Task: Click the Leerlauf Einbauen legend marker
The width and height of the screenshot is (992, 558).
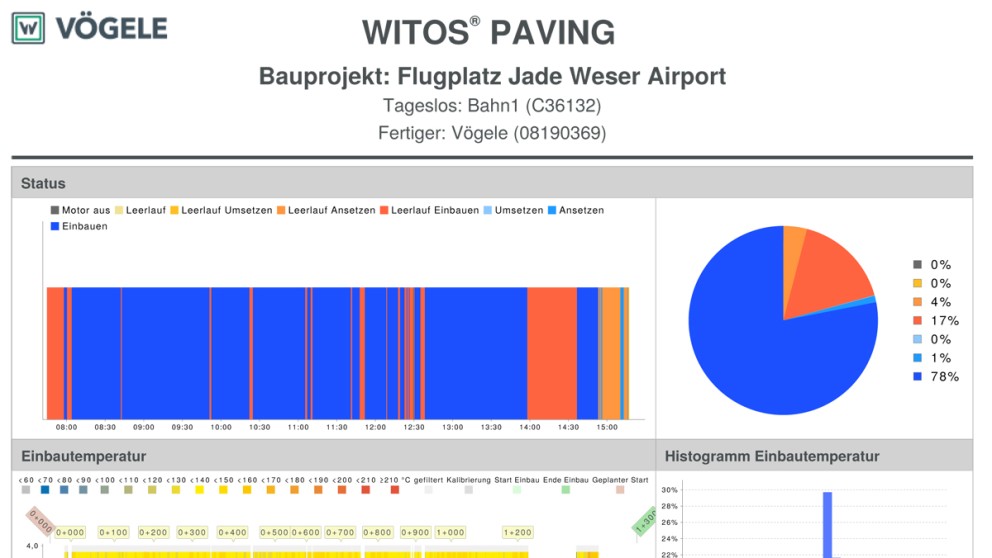Action: click(x=384, y=211)
